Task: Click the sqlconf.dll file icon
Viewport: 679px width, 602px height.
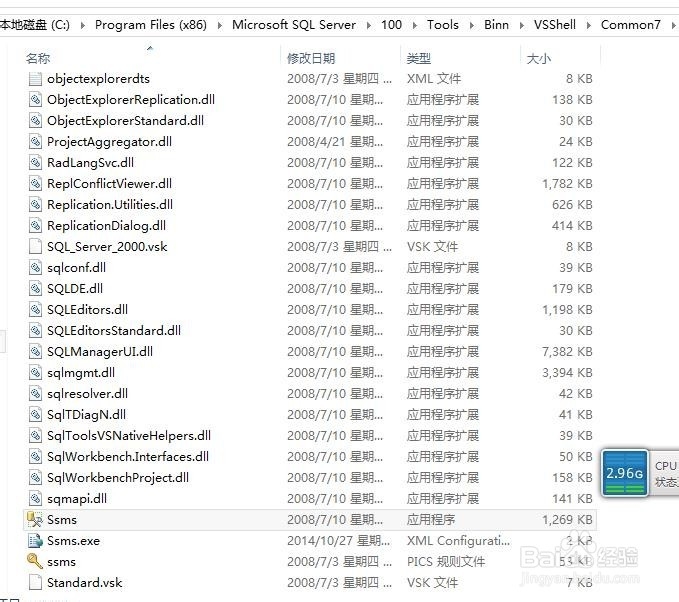Action: coord(35,268)
